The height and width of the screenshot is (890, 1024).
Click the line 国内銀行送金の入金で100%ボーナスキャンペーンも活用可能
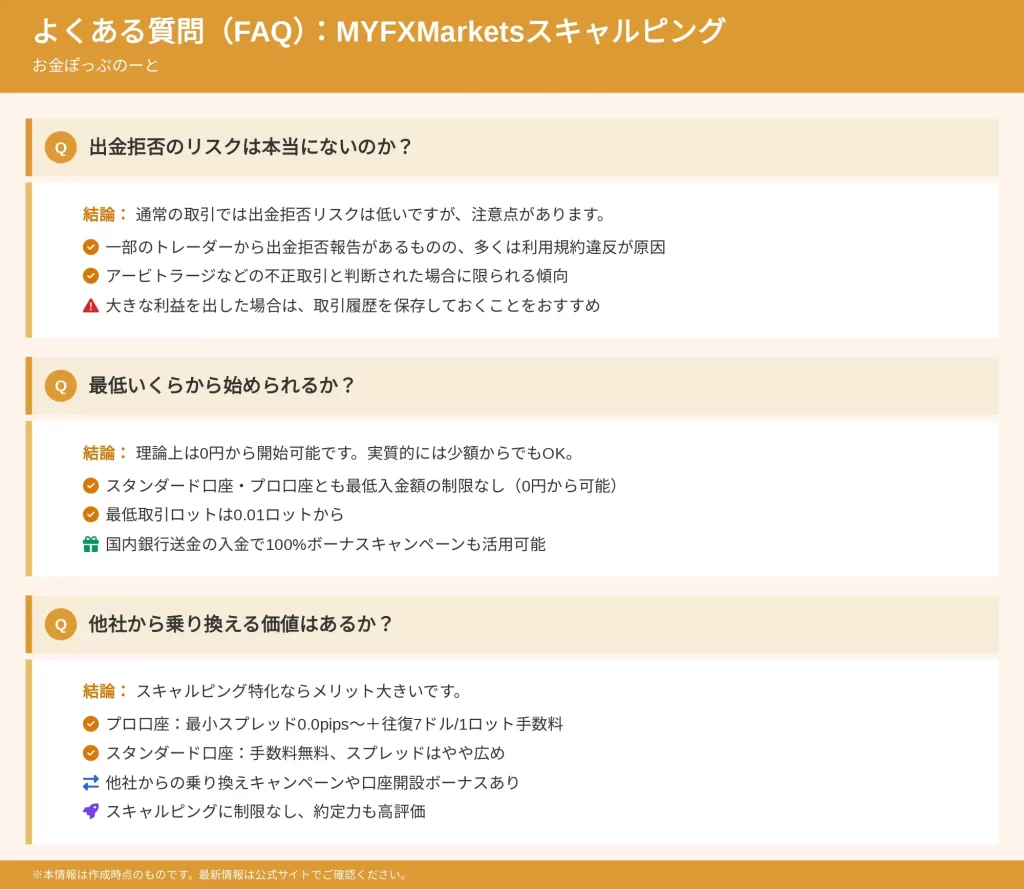tap(325, 544)
